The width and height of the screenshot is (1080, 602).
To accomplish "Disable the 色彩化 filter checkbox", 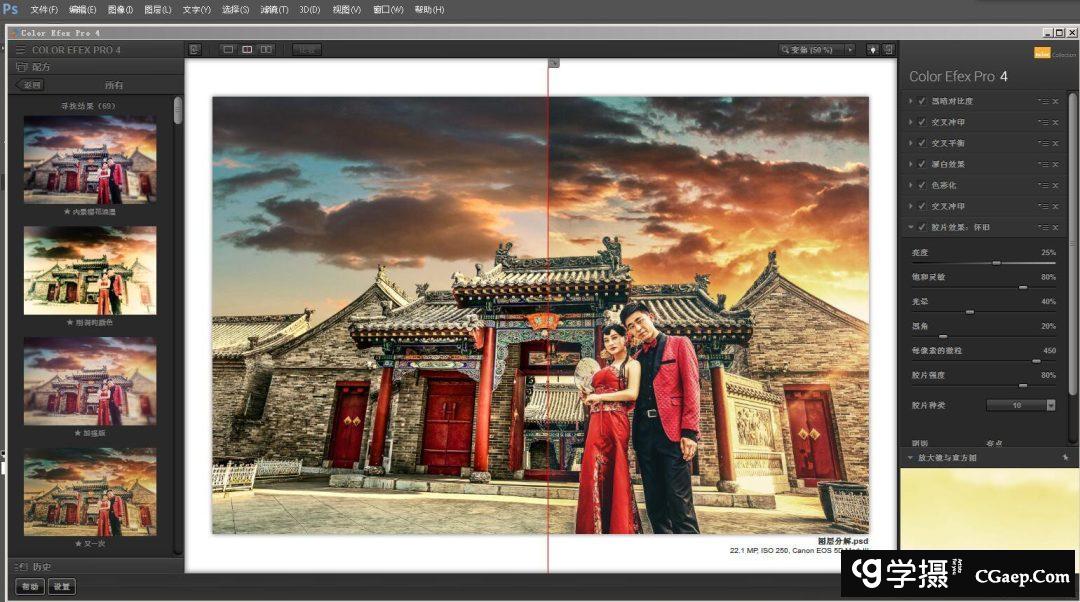I will [921, 185].
